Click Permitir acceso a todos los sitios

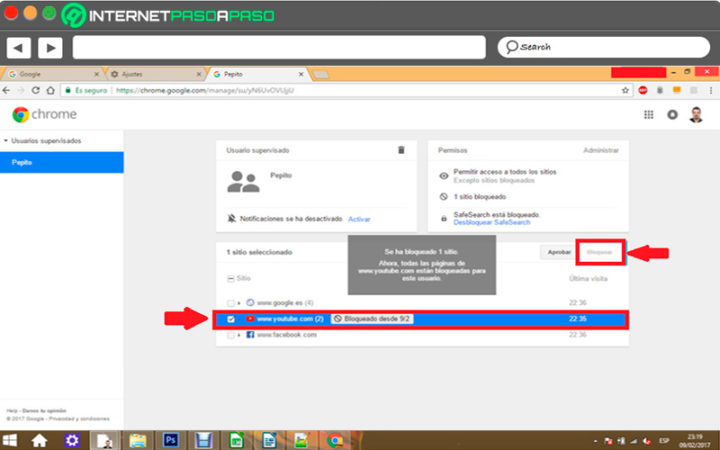point(505,172)
